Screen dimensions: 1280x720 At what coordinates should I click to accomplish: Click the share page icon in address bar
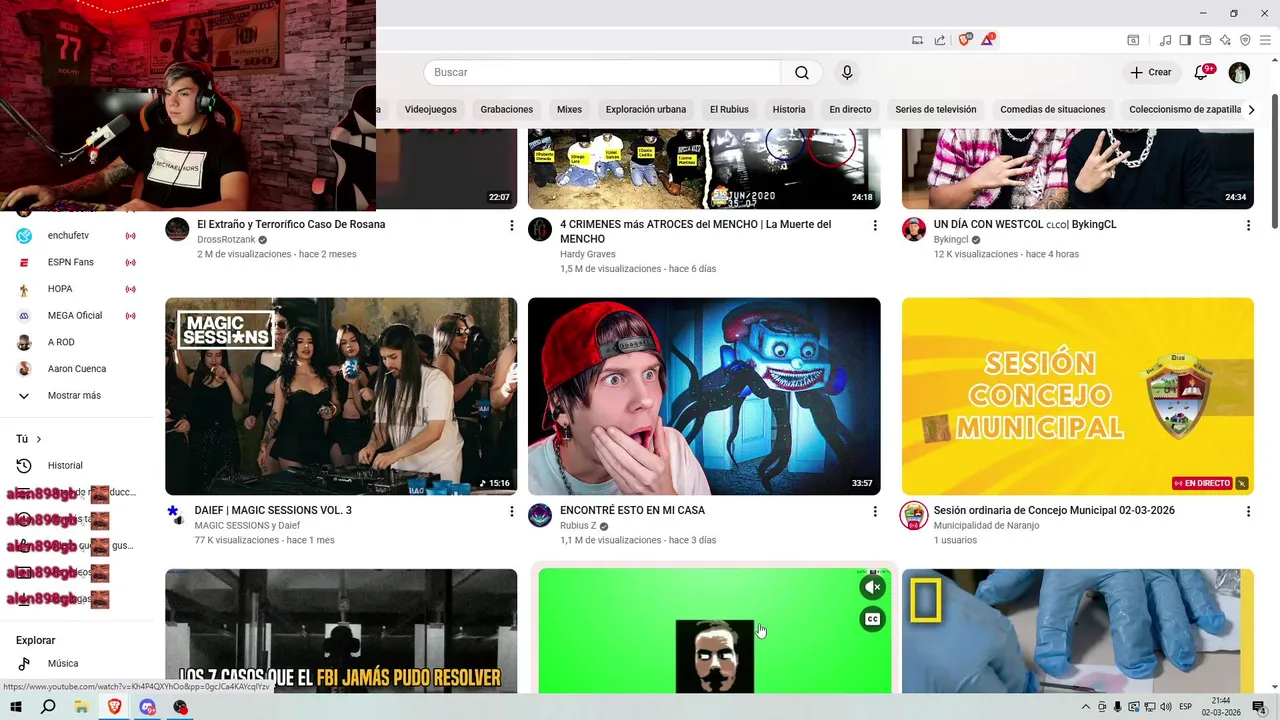pos(940,40)
